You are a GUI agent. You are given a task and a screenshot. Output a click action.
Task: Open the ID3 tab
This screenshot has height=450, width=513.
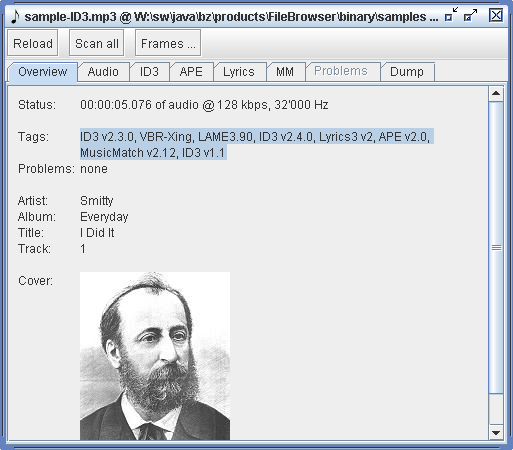149,72
